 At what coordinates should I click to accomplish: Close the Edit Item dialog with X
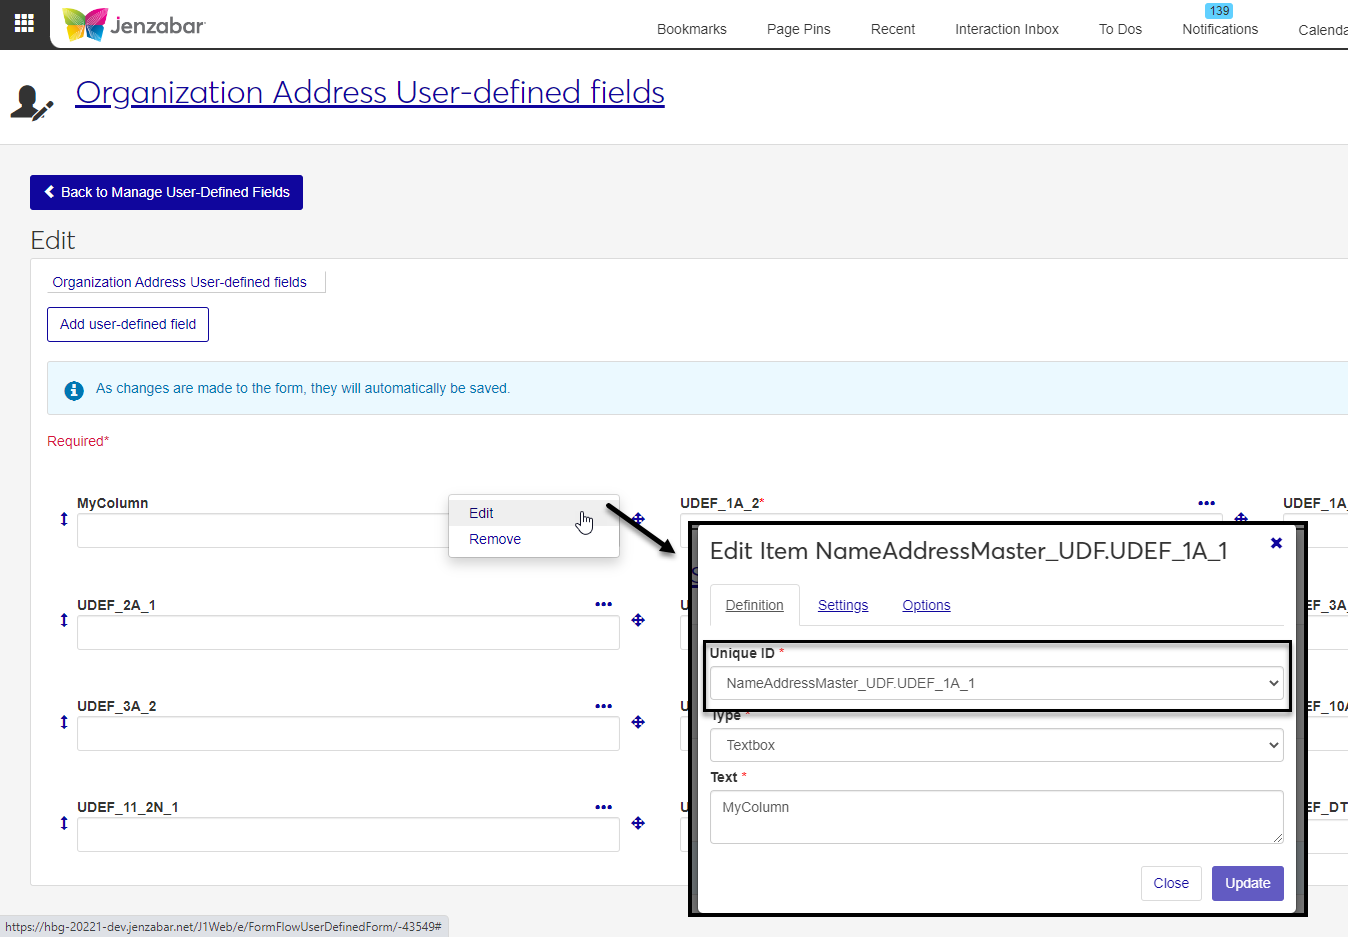[1276, 543]
